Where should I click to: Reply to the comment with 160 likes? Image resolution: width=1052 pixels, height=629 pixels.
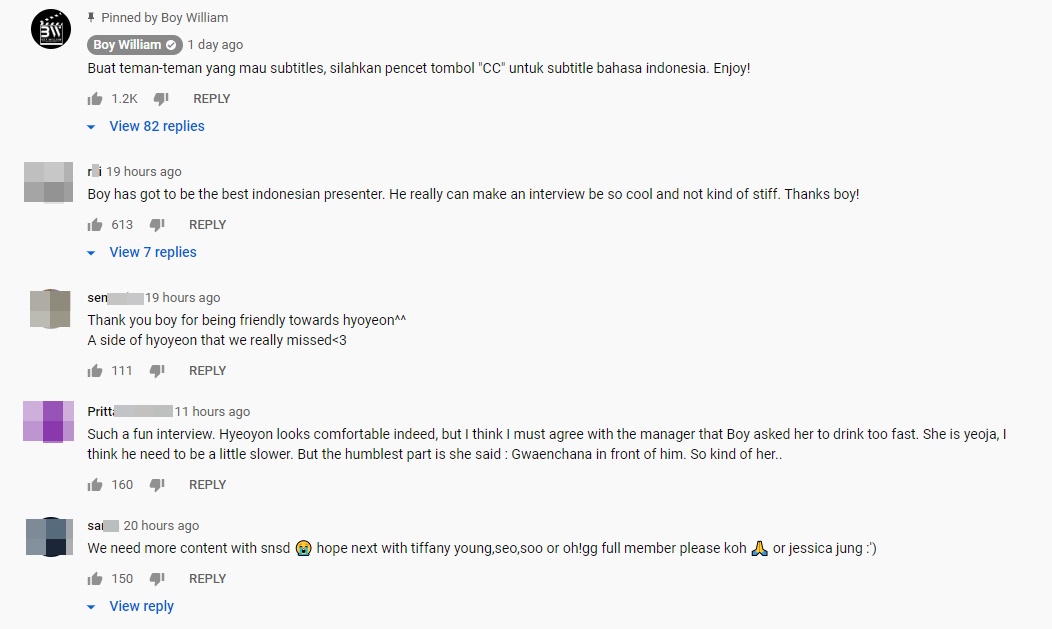click(x=207, y=485)
